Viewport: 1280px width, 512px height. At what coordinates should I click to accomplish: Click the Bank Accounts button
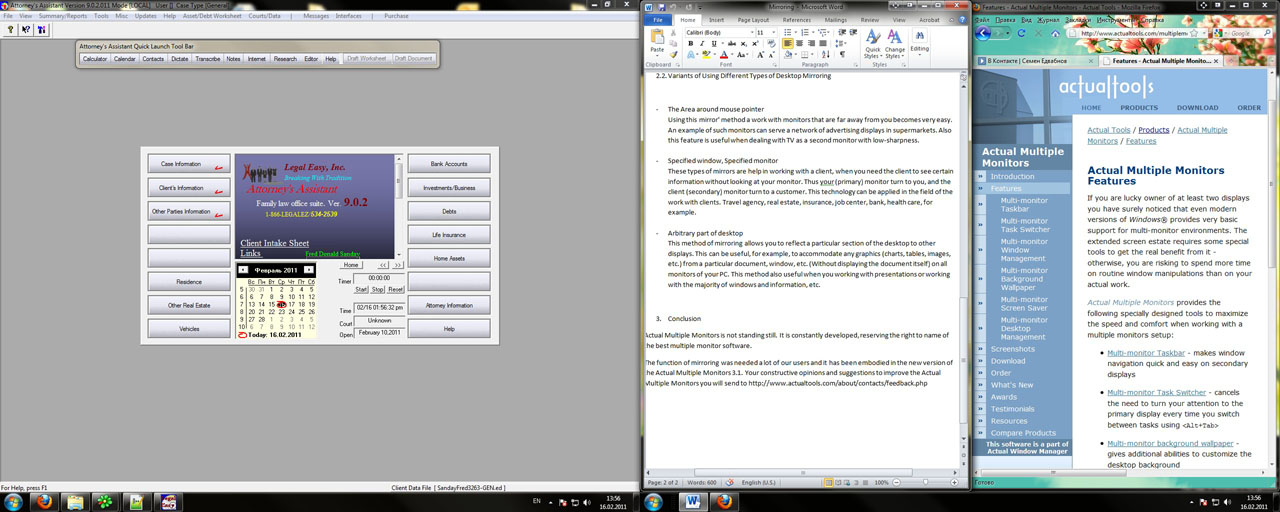[x=449, y=164]
